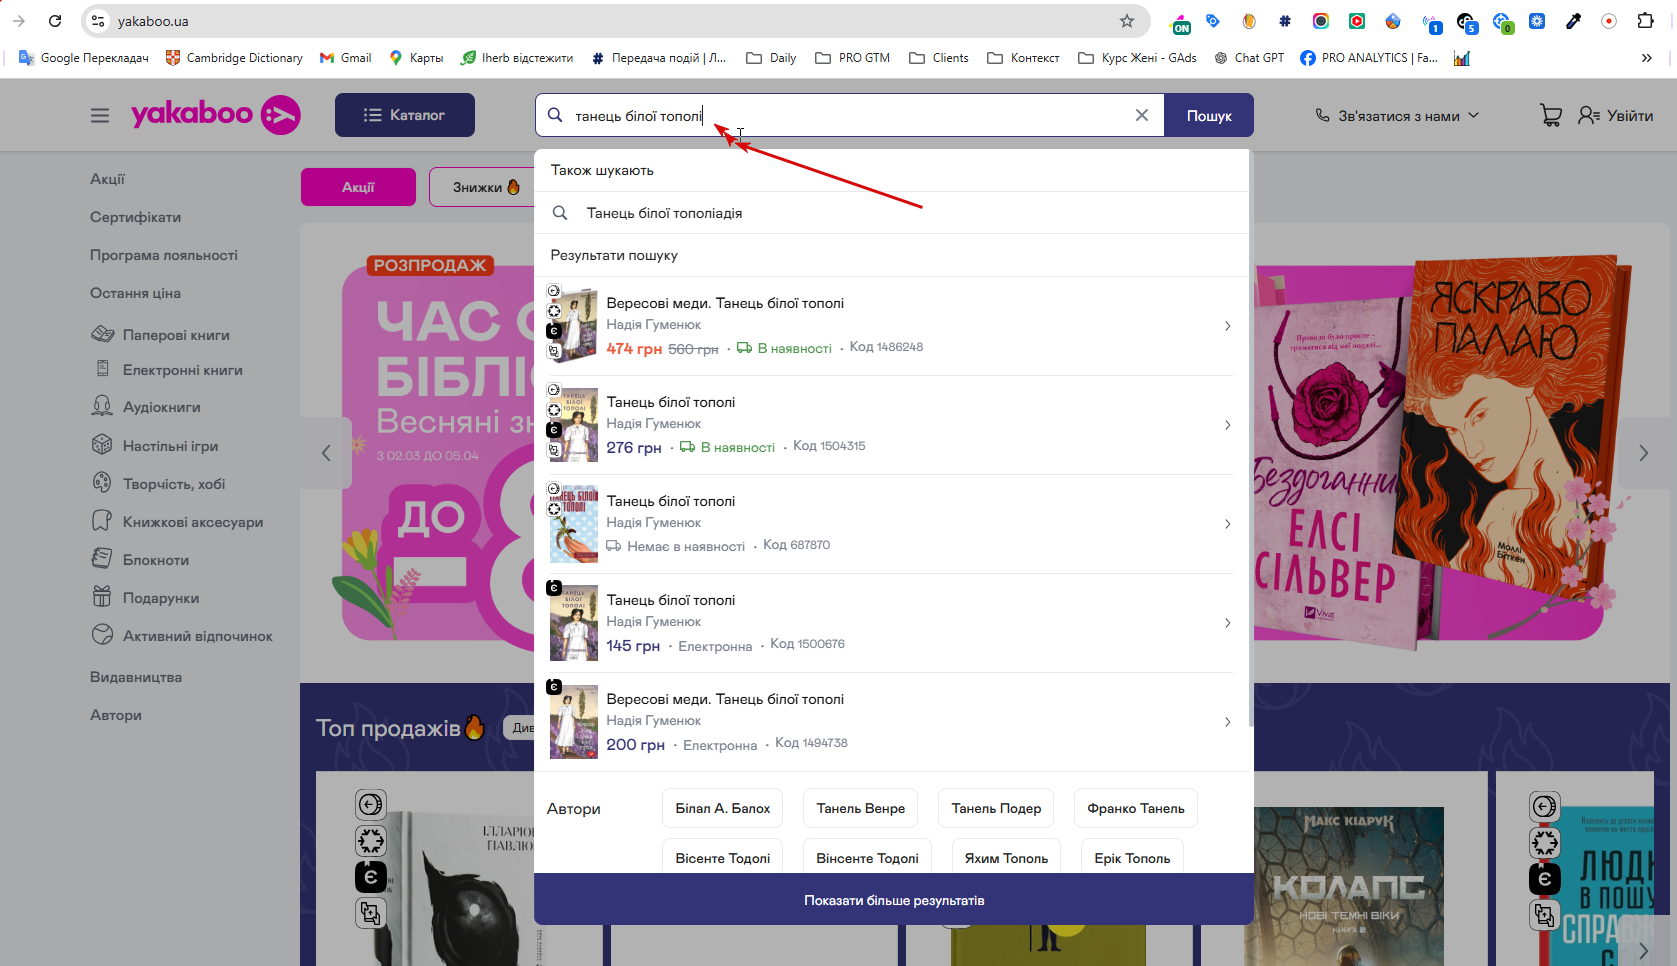Open the Настільні ігри category icon
Viewport: 1677px width, 966px height.
point(102,445)
